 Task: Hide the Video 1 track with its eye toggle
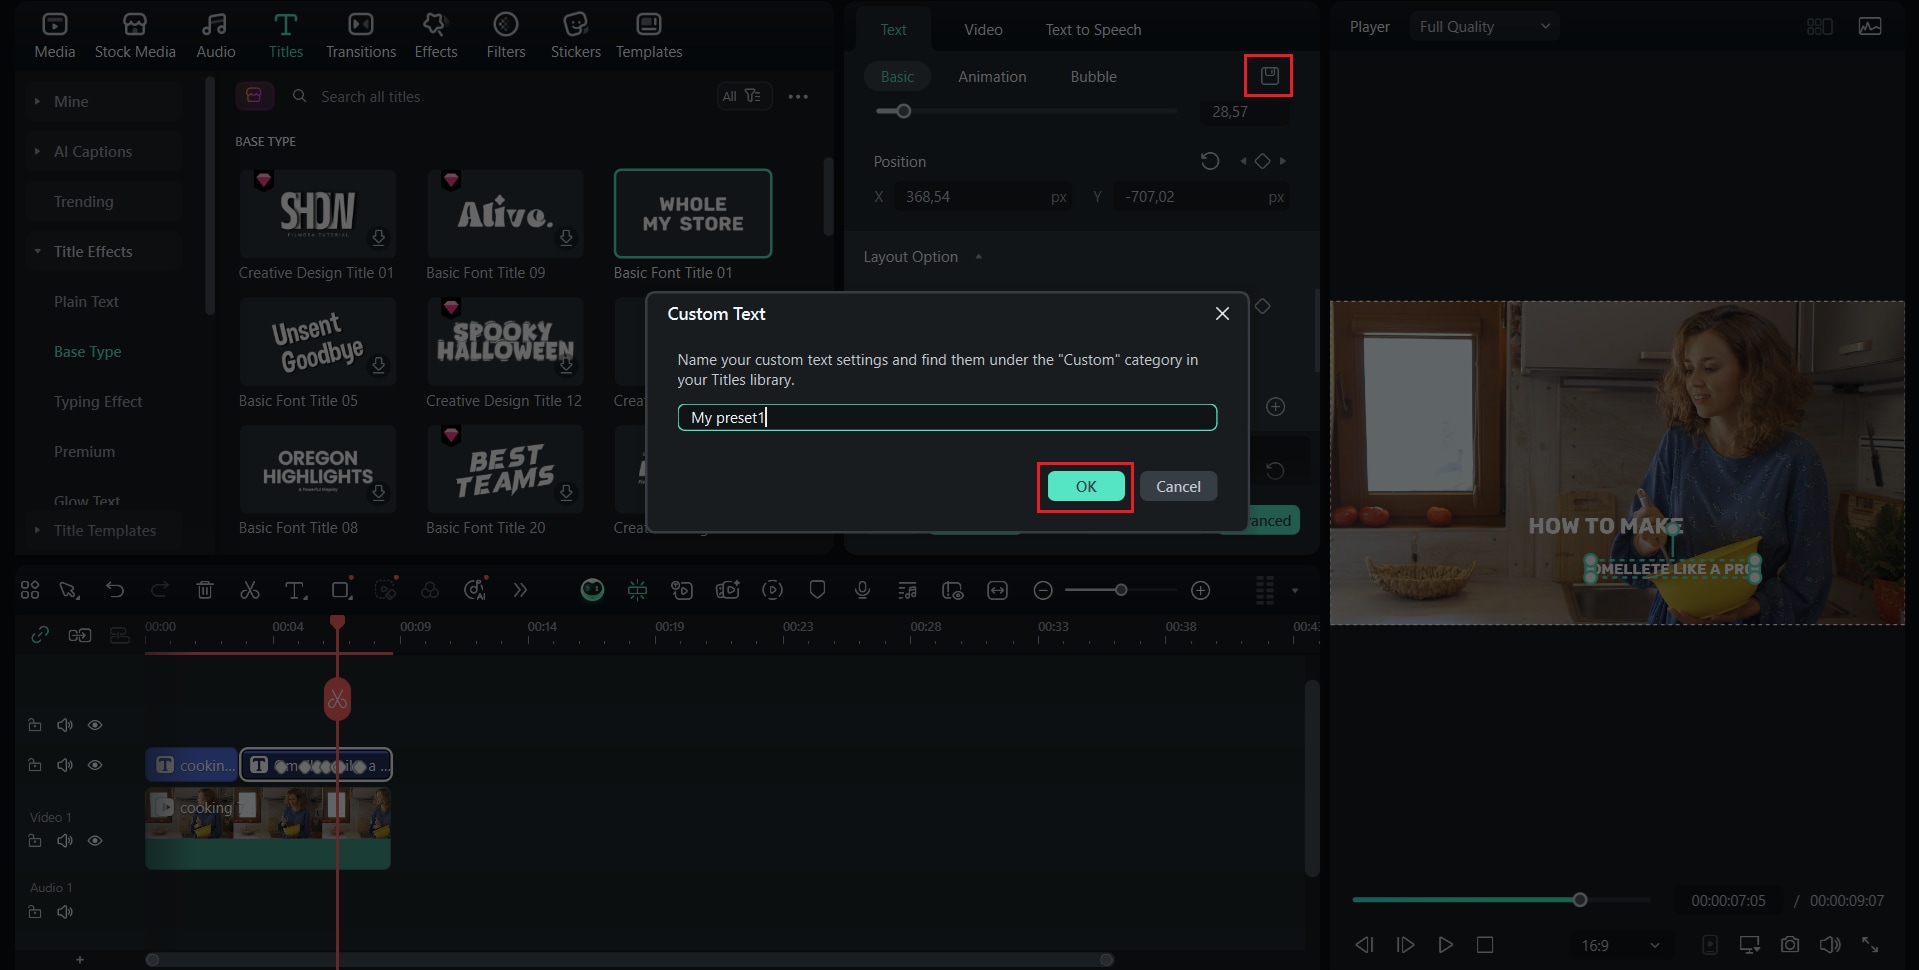point(95,840)
